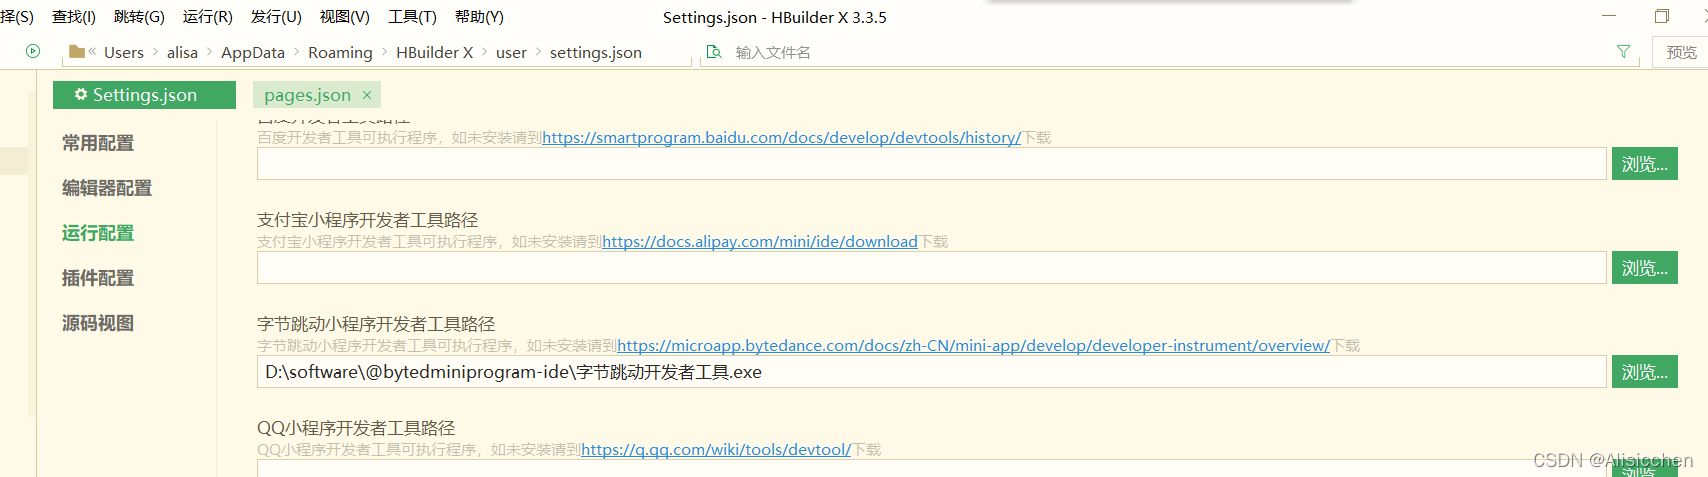The width and height of the screenshot is (1708, 477).
Task: Open the 工具(T) menu
Action: point(412,17)
